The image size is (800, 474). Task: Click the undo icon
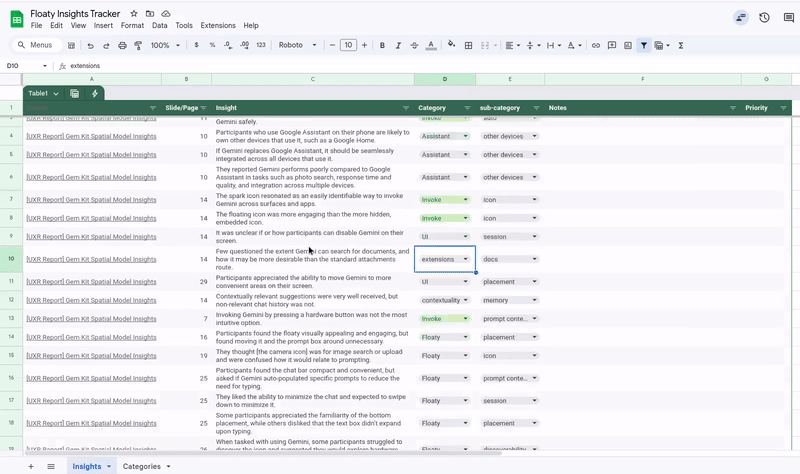pos(90,45)
